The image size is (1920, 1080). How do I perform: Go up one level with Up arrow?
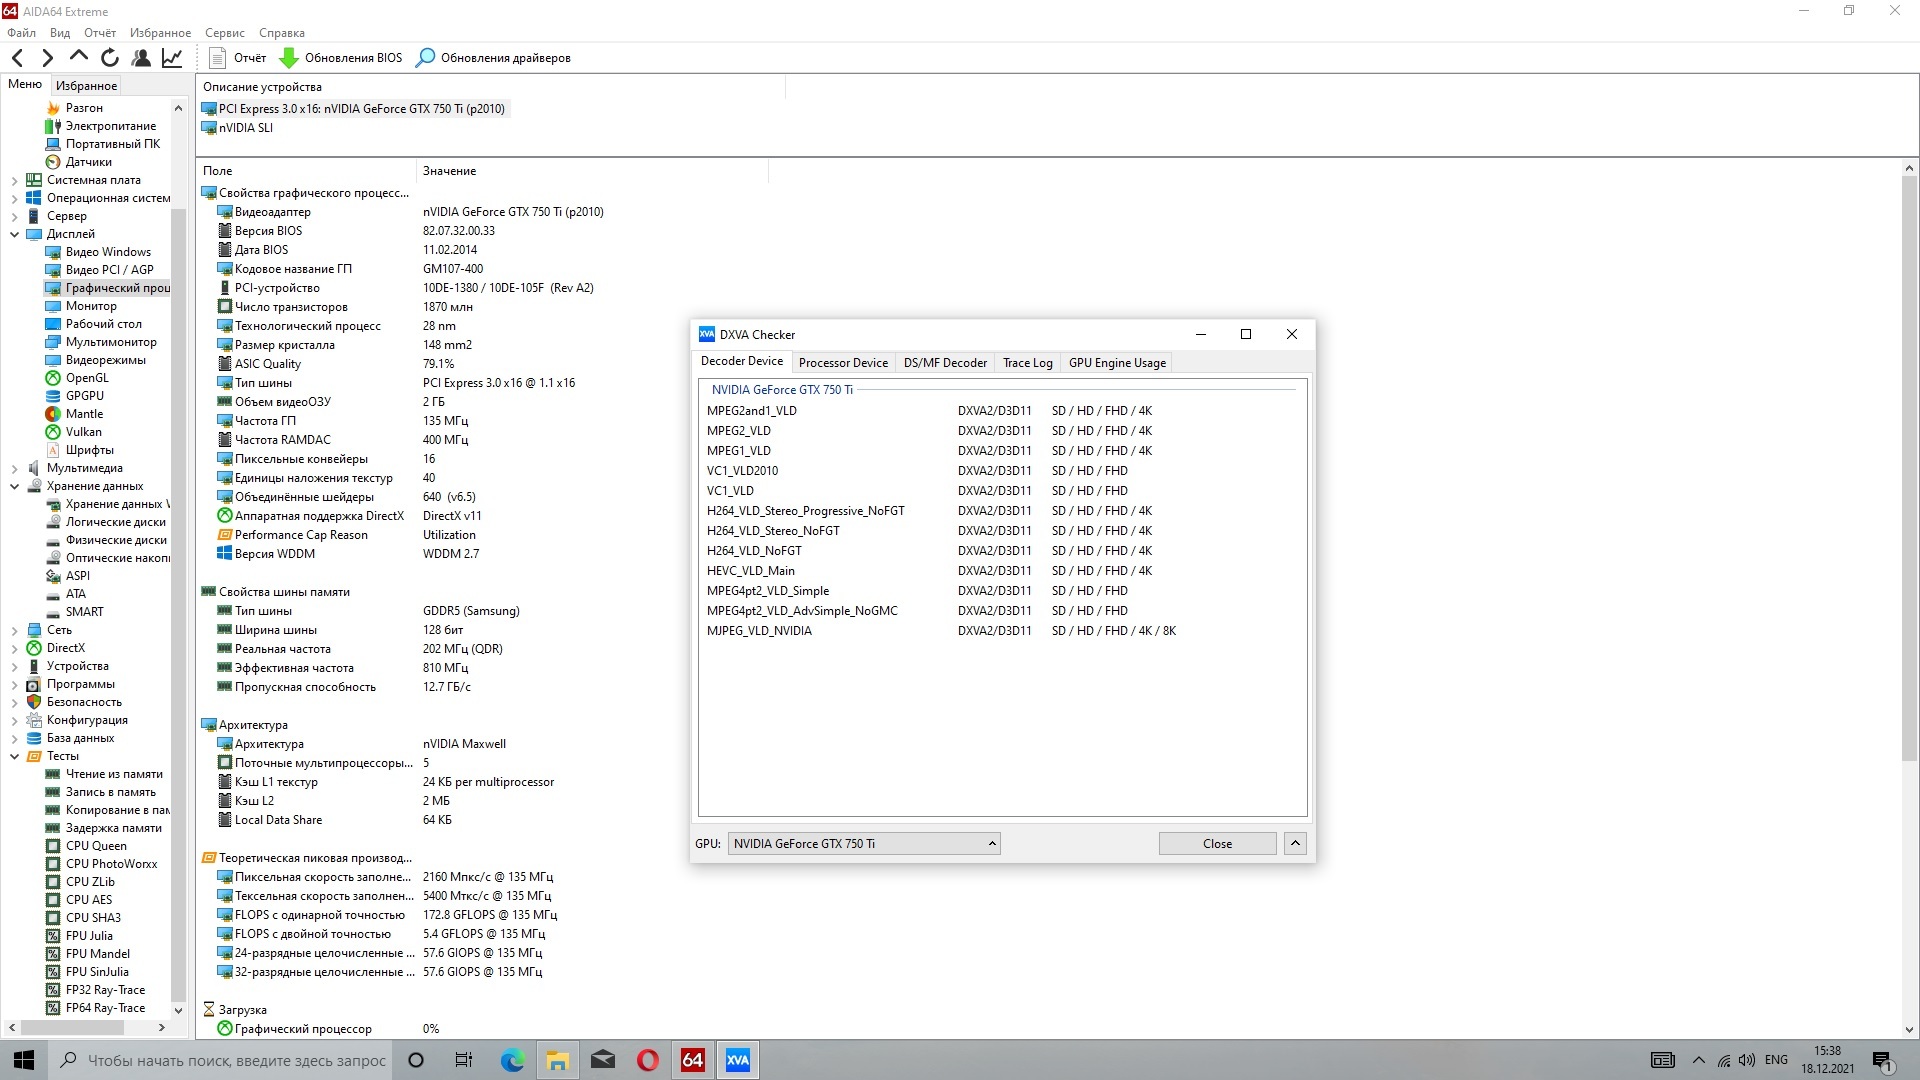(78, 58)
